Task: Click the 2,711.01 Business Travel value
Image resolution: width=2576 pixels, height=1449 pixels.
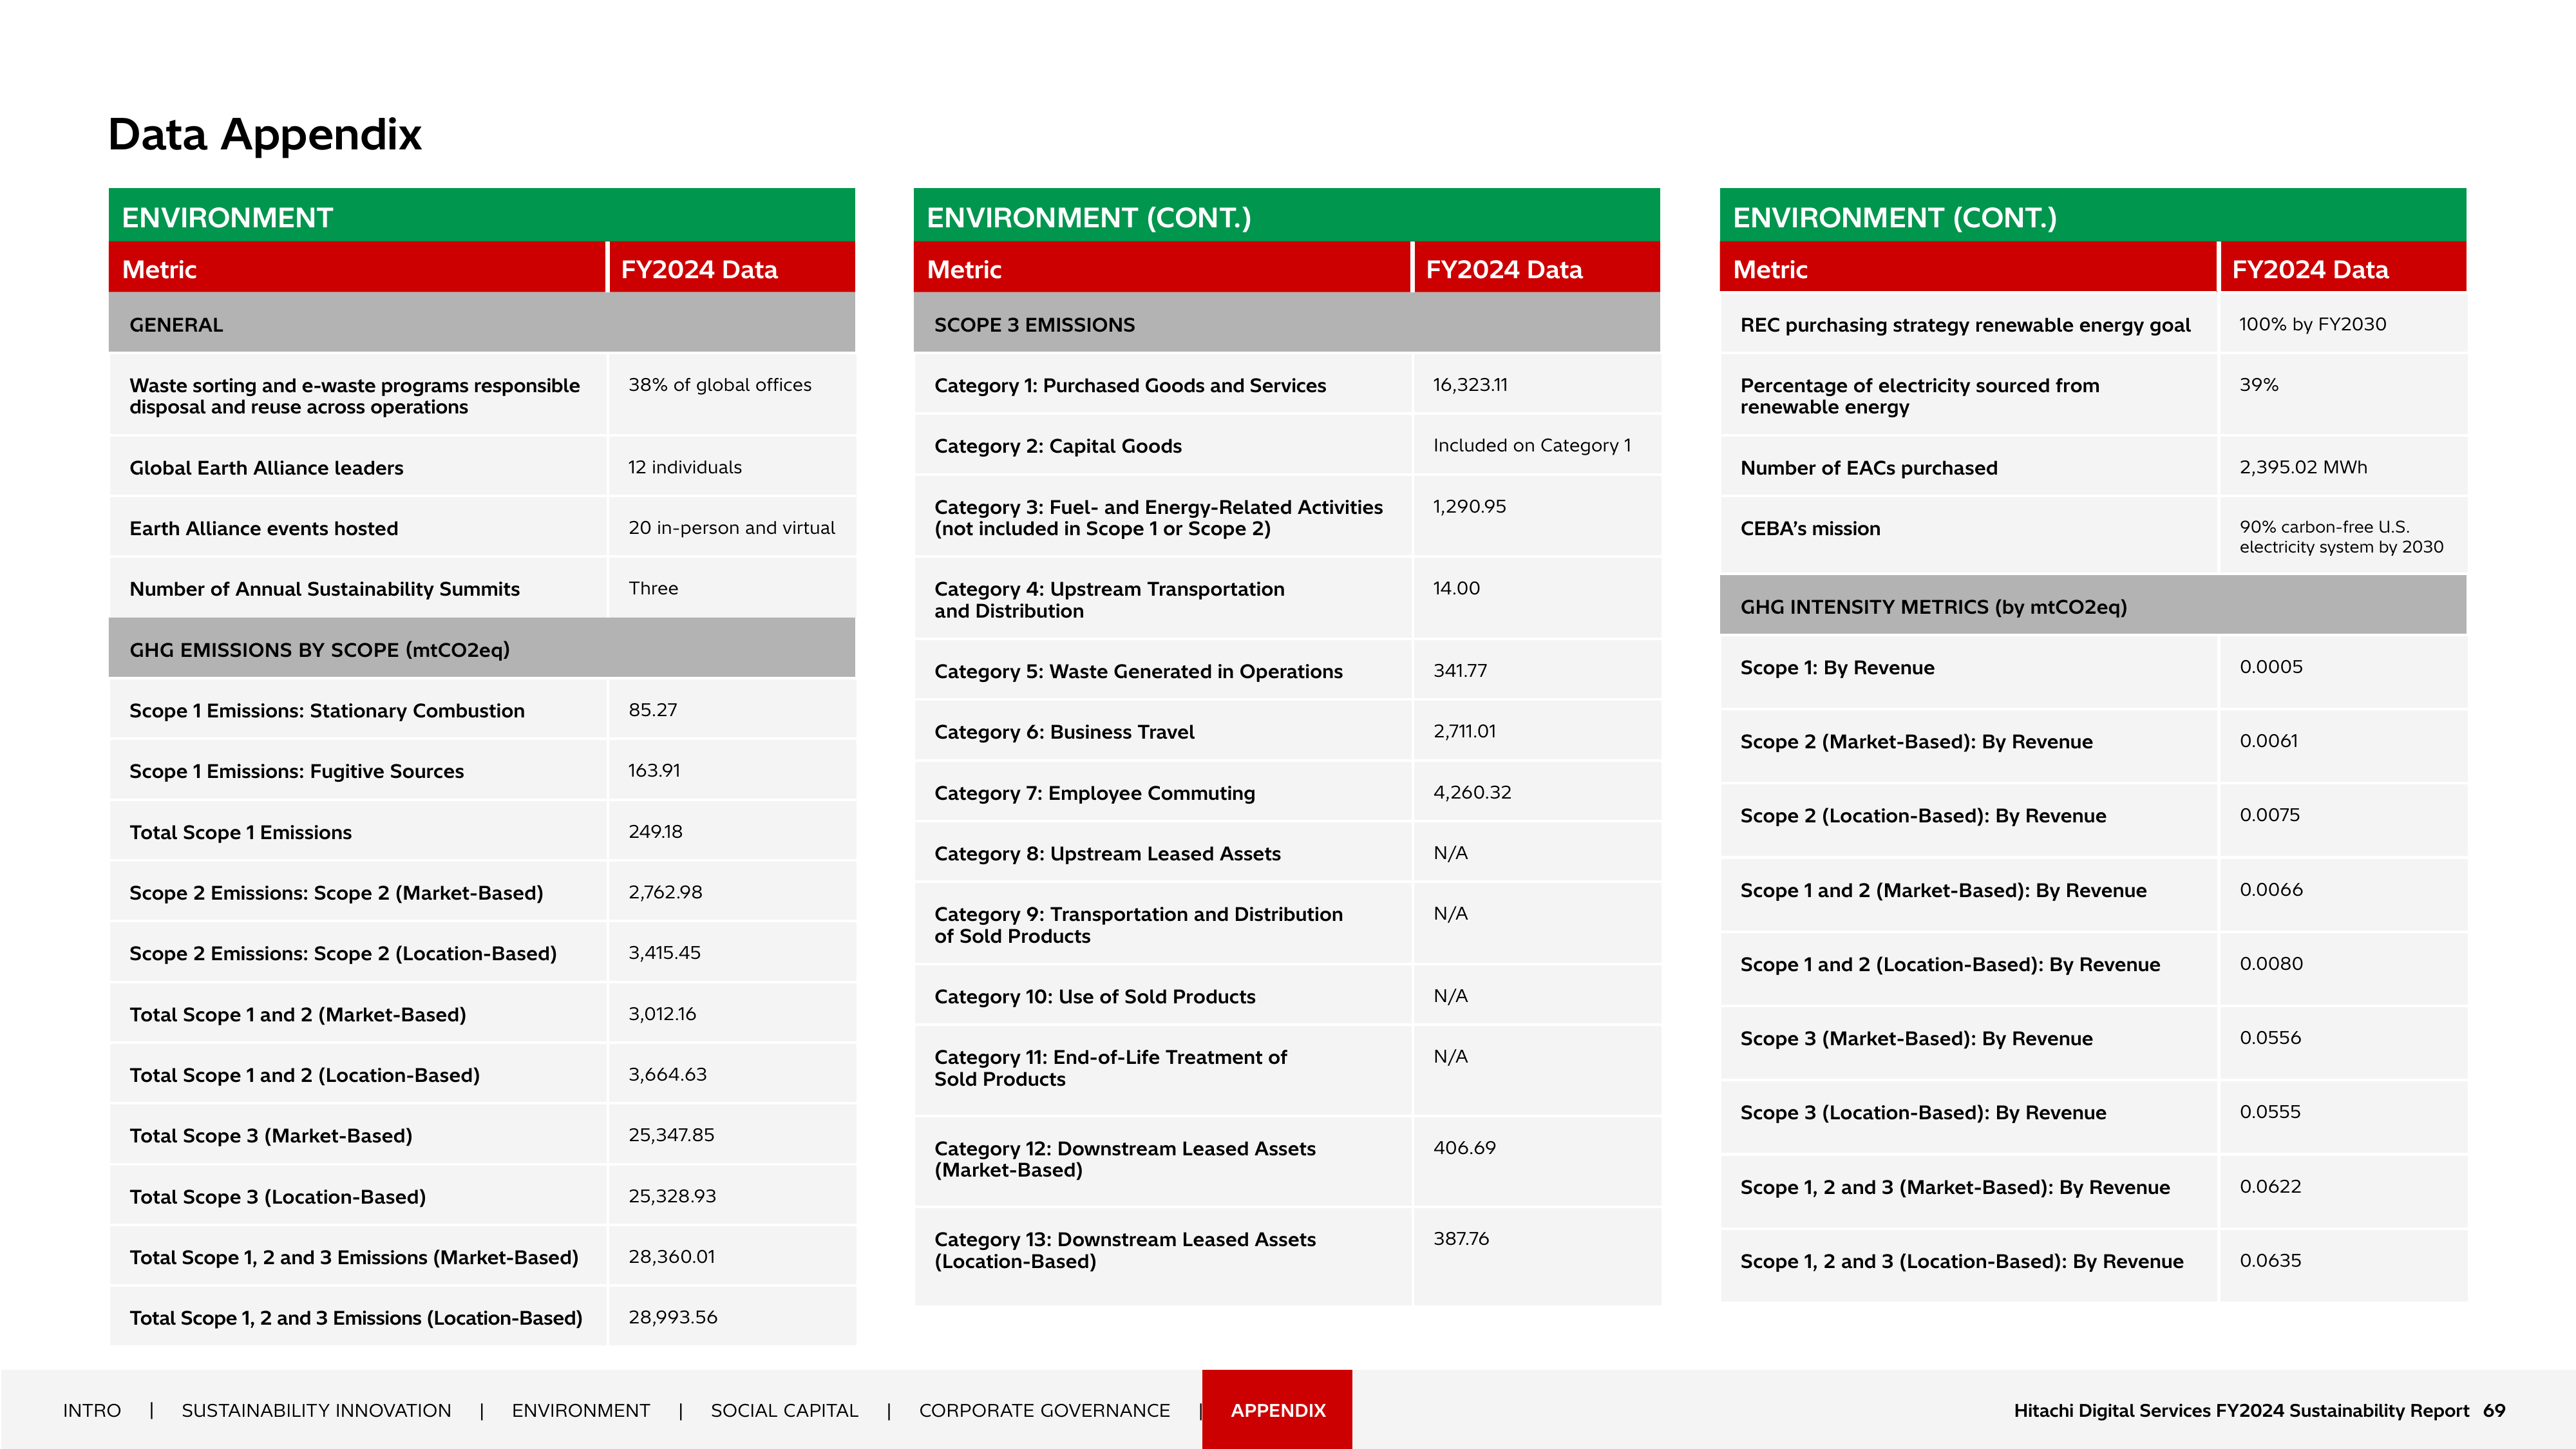Action: click(x=1464, y=731)
